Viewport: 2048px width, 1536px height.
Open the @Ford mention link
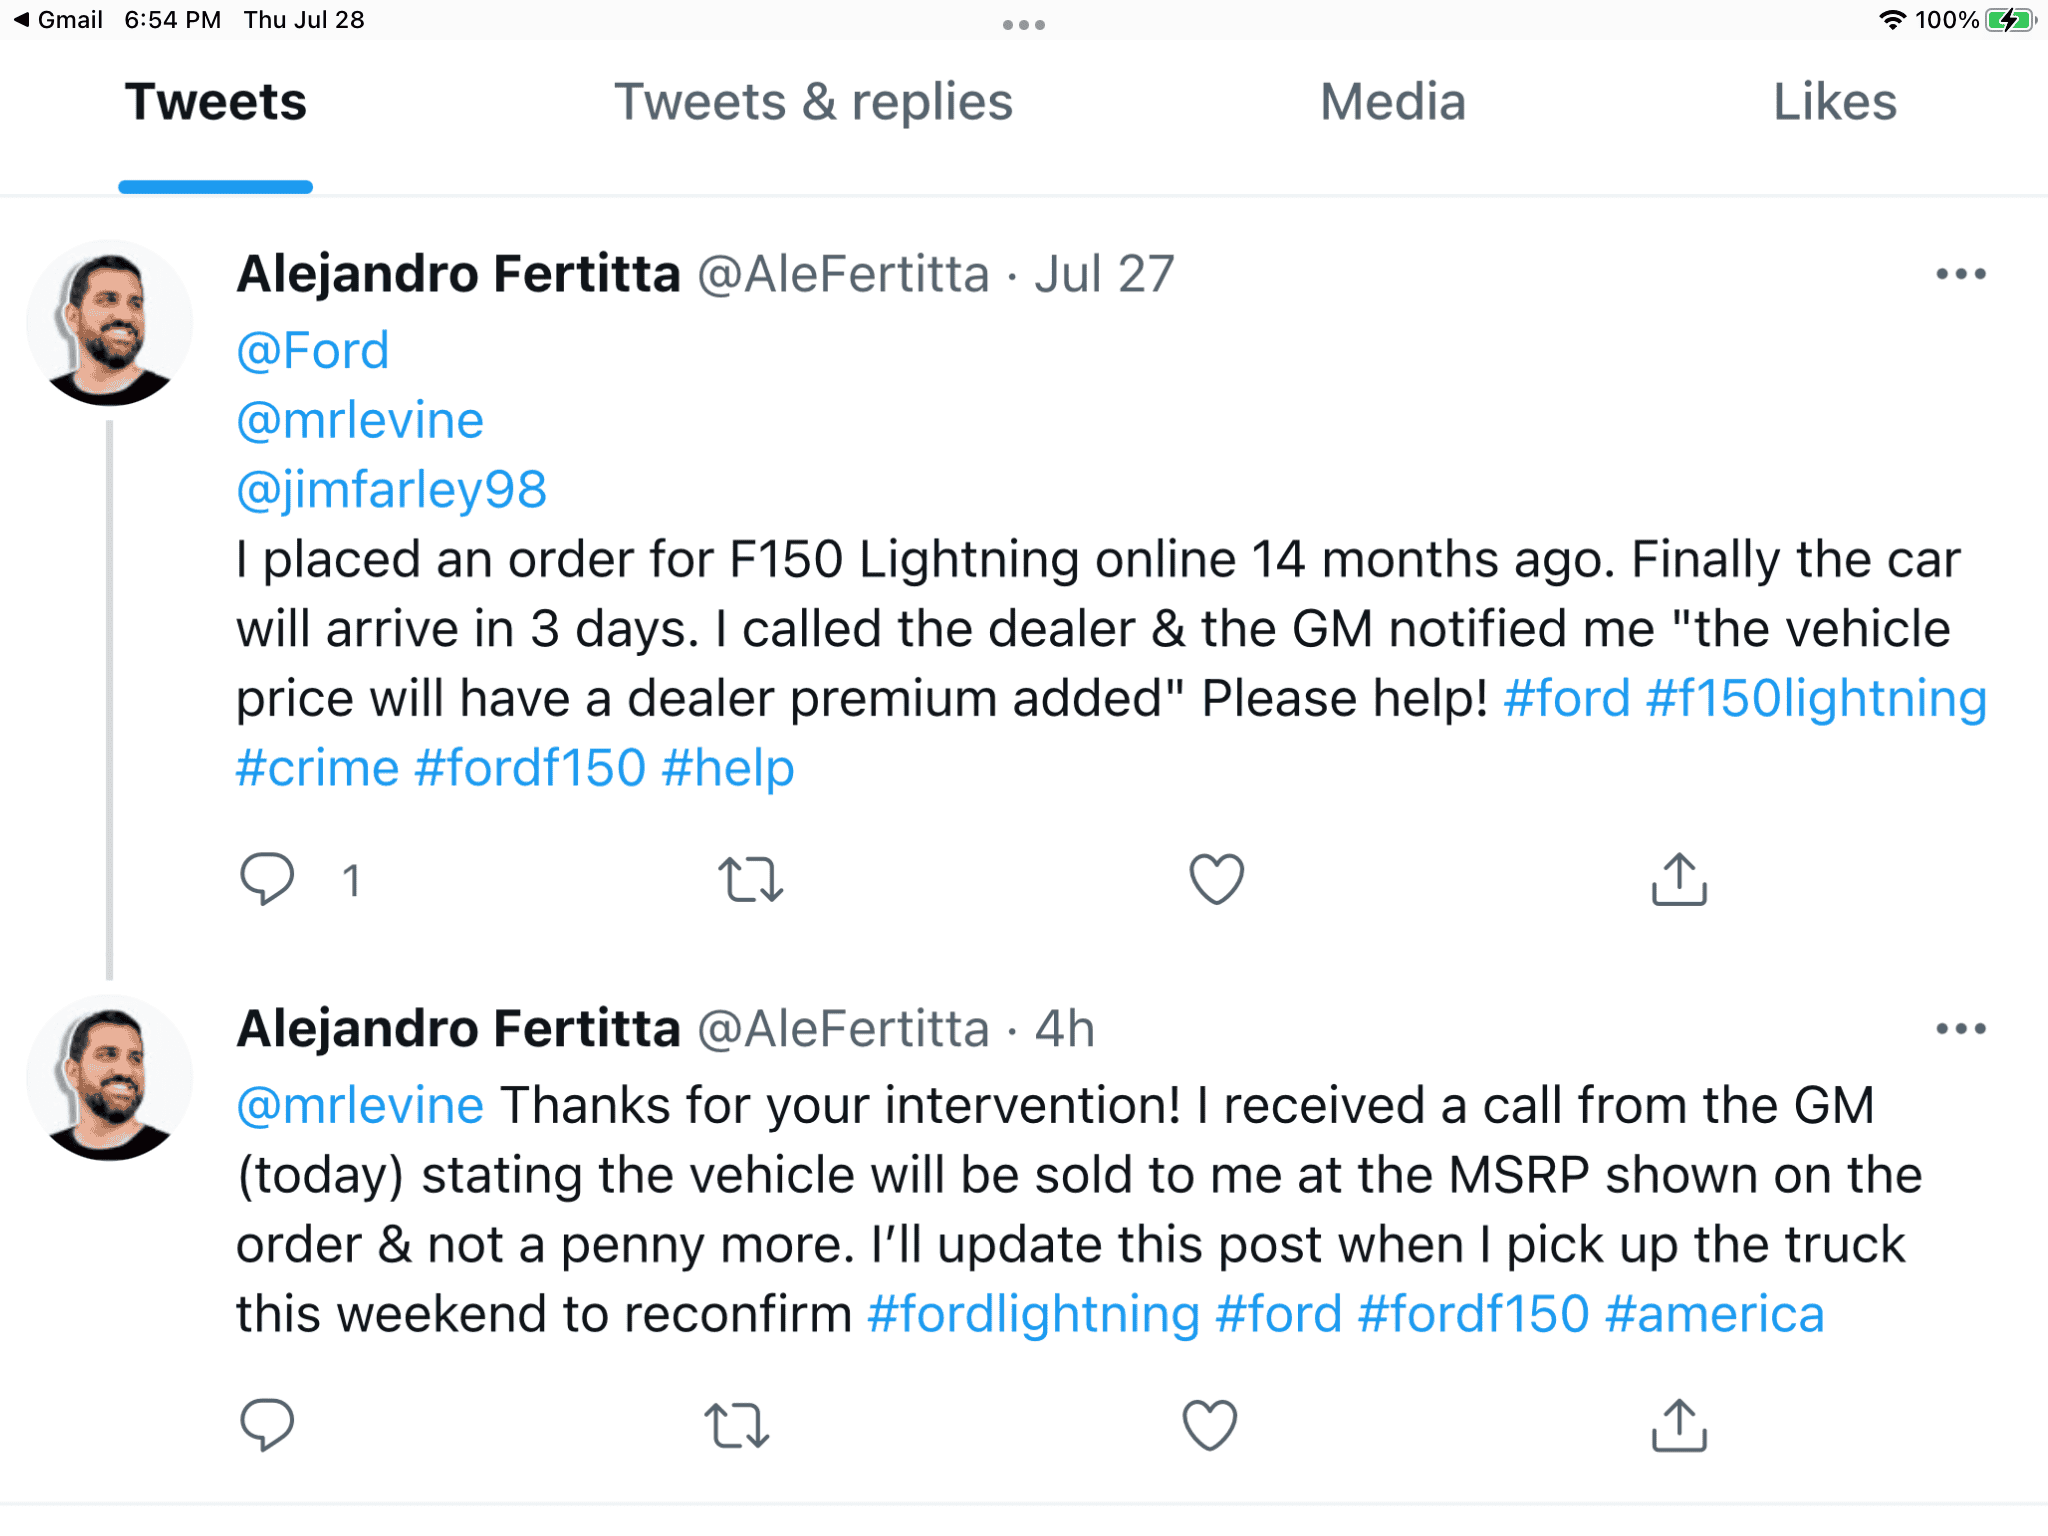click(313, 351)
